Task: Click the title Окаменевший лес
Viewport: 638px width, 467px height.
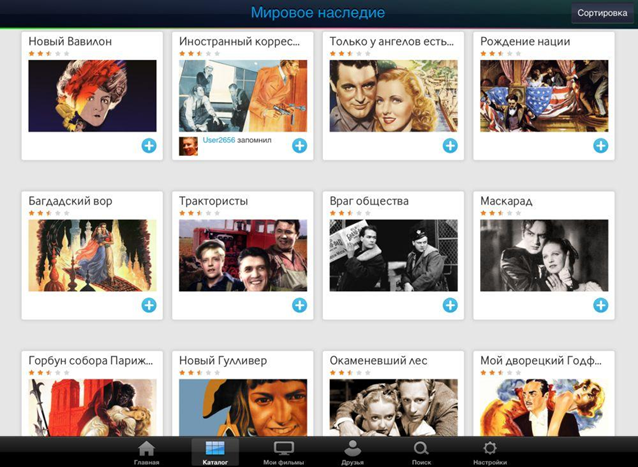Action: (378, 360)
